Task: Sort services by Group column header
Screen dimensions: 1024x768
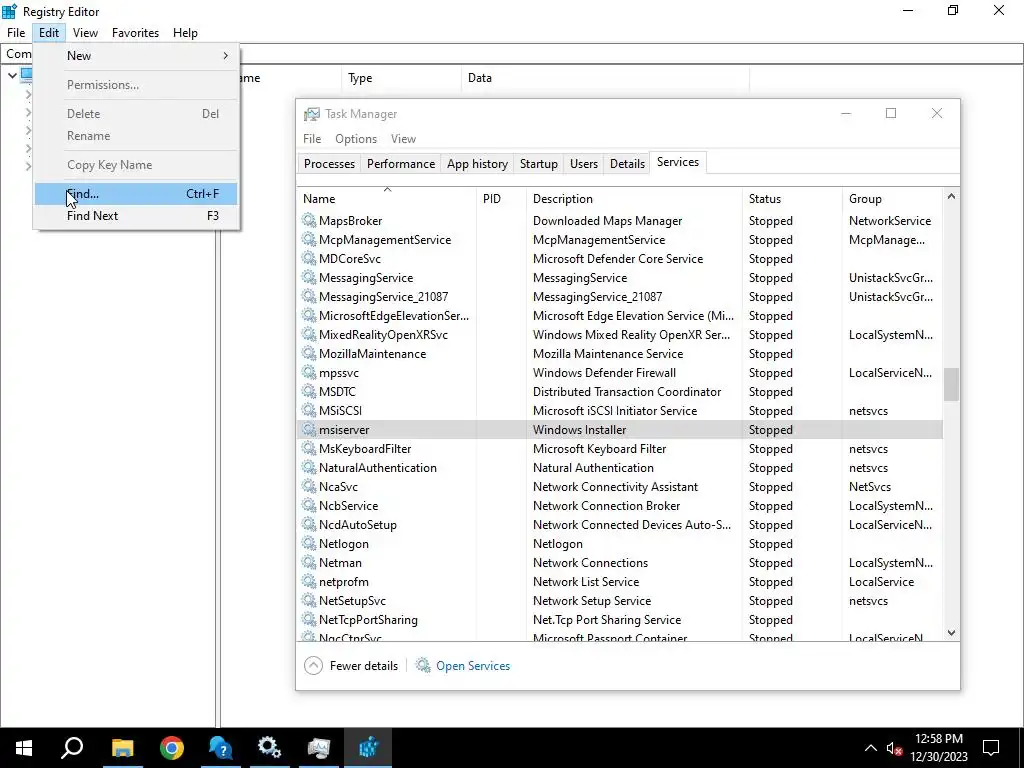Action: pyautogui.click(x=892, y=199)
